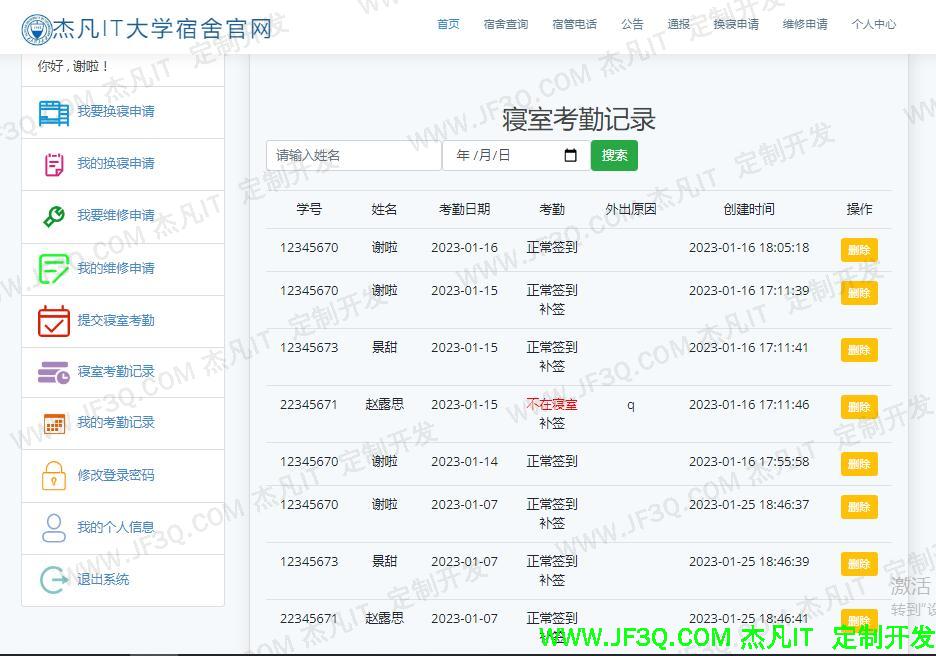Screen dimensions: 936x656
Task: Open 宿舍查询 in the top navigation
Action: tap(505, 24)
